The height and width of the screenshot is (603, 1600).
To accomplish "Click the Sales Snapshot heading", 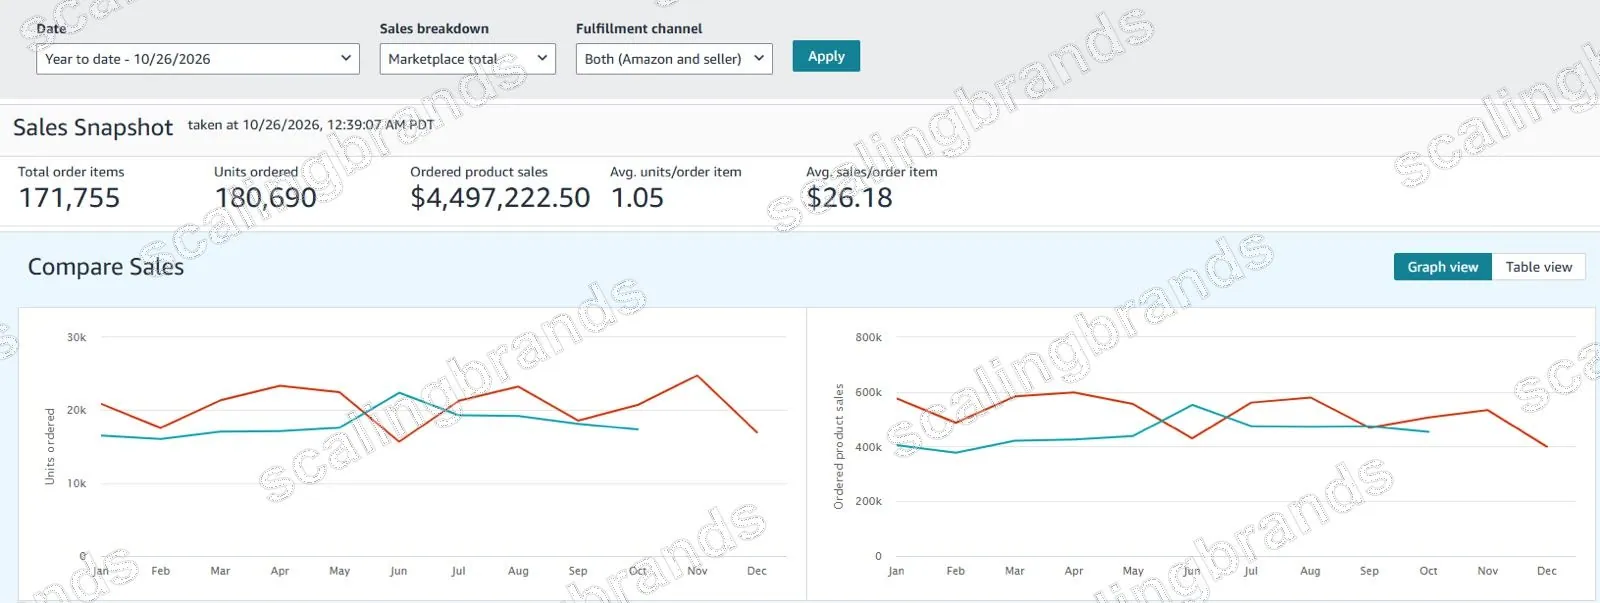I will (93, 127).
